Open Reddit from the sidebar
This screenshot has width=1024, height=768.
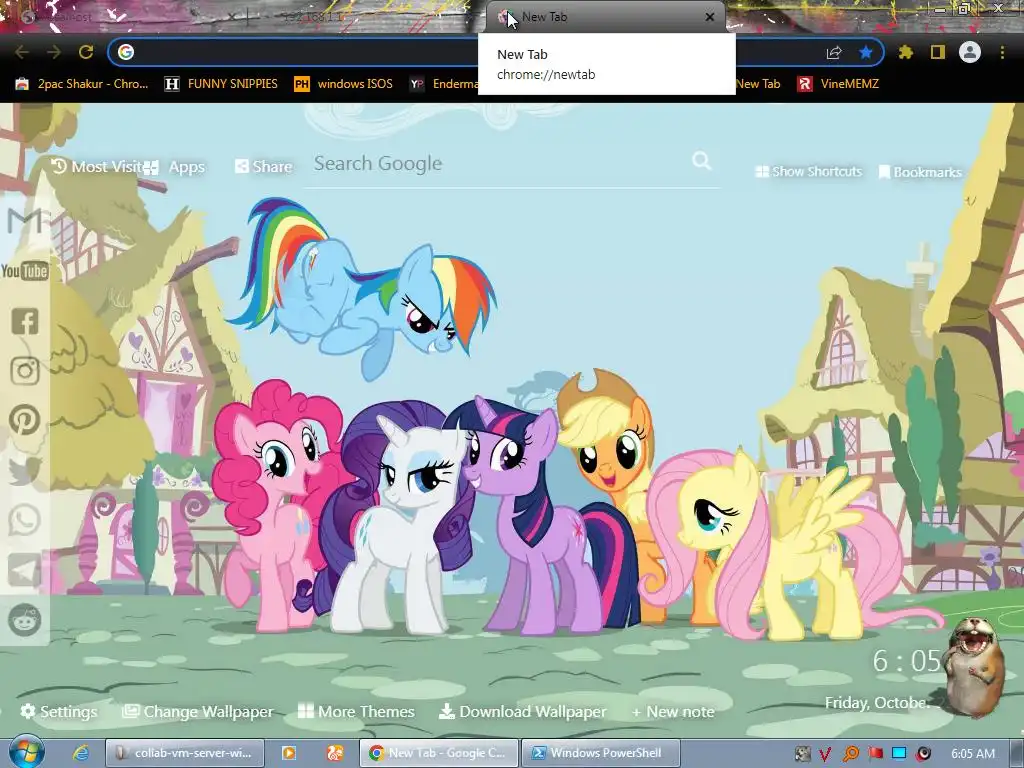(25, 620)
